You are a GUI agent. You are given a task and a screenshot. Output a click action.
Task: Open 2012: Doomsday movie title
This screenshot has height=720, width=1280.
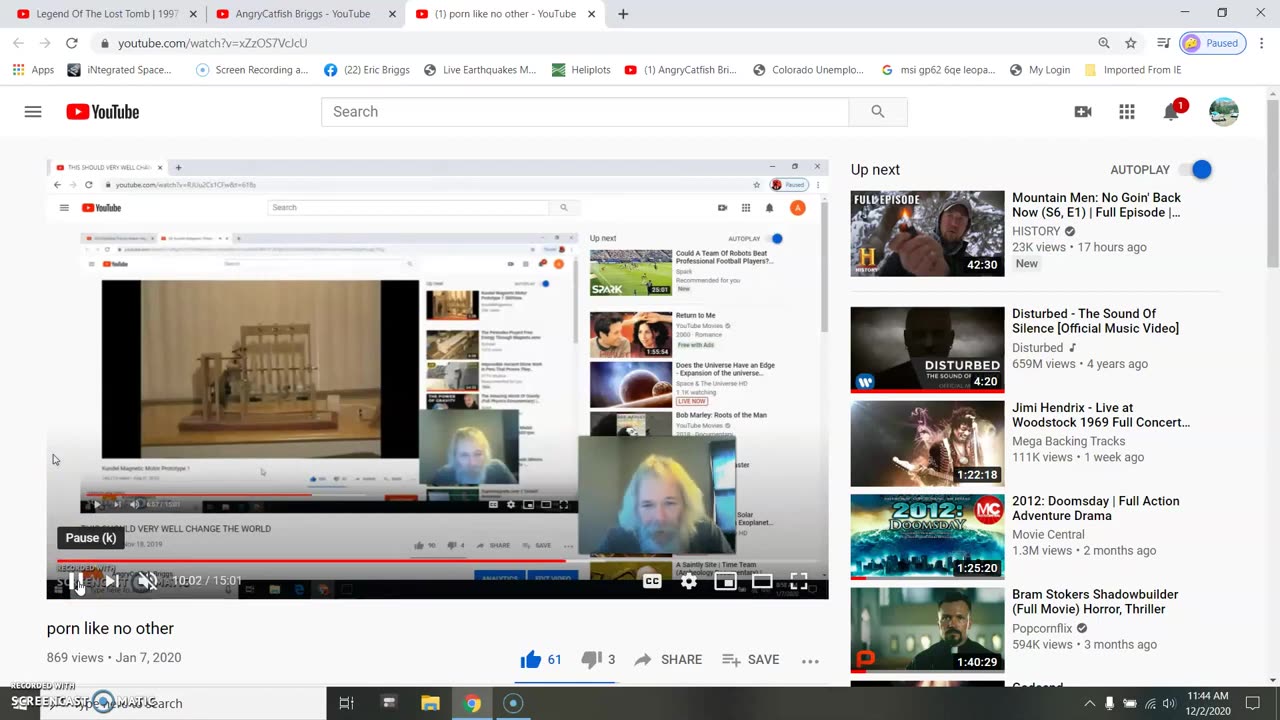tap(1095, 508)
